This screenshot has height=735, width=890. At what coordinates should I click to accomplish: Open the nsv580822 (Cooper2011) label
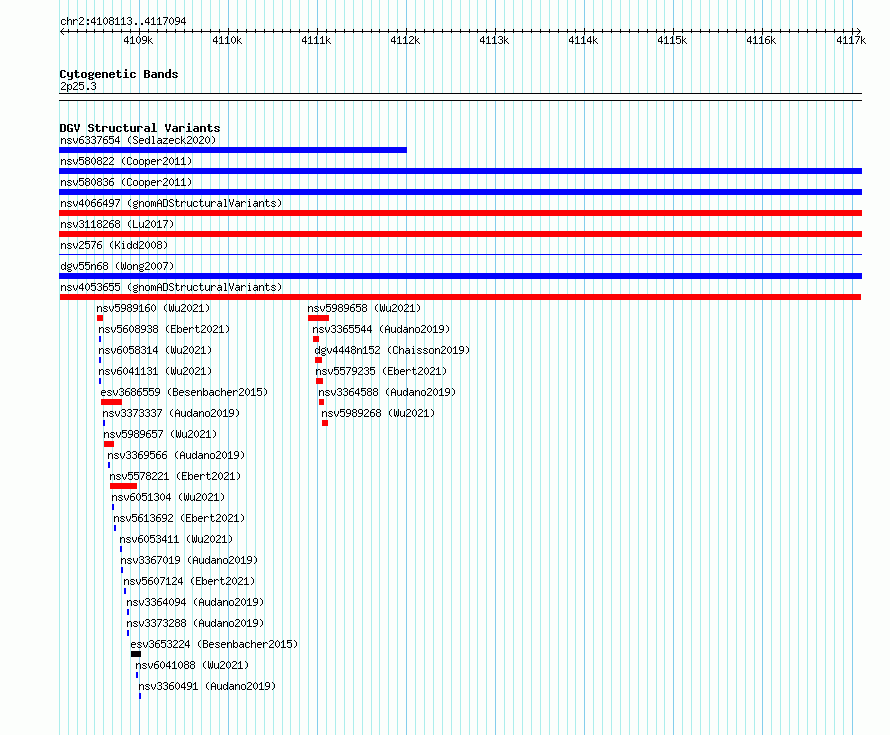126,161
